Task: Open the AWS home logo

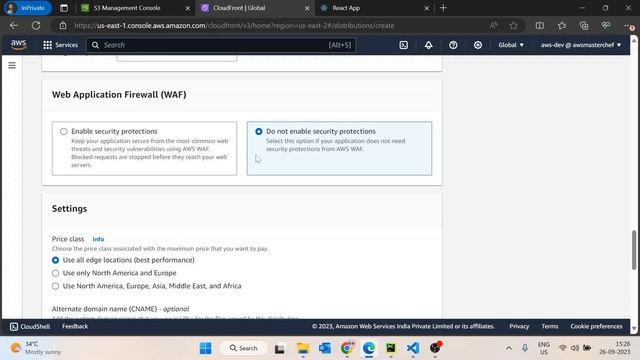Action: pyautogui.click(x=18, y=44)
